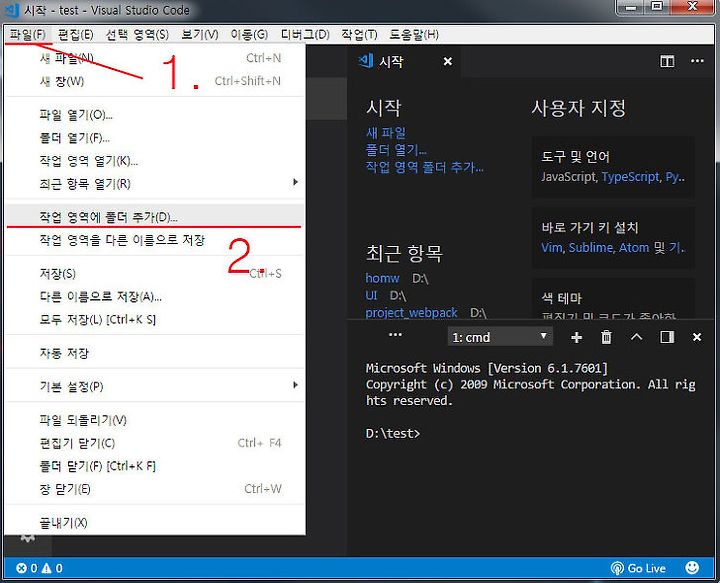Open the editor more actions ellipsis
This screenshot has width=720, height=583.
[697, 61]
